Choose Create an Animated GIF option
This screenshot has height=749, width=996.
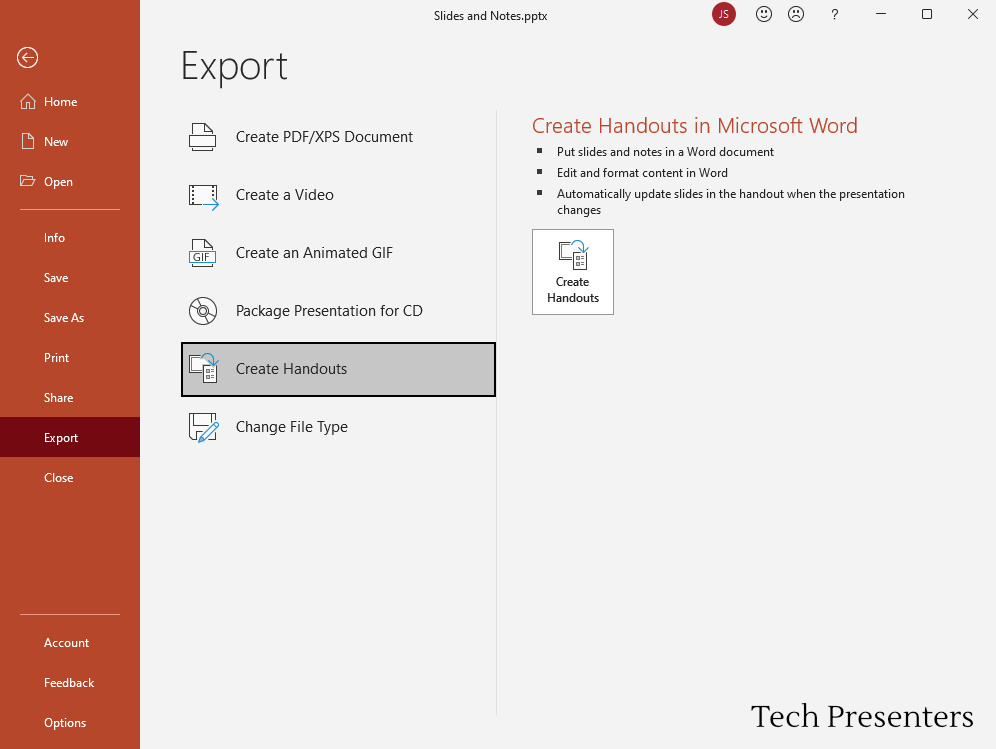pos(338,253)
